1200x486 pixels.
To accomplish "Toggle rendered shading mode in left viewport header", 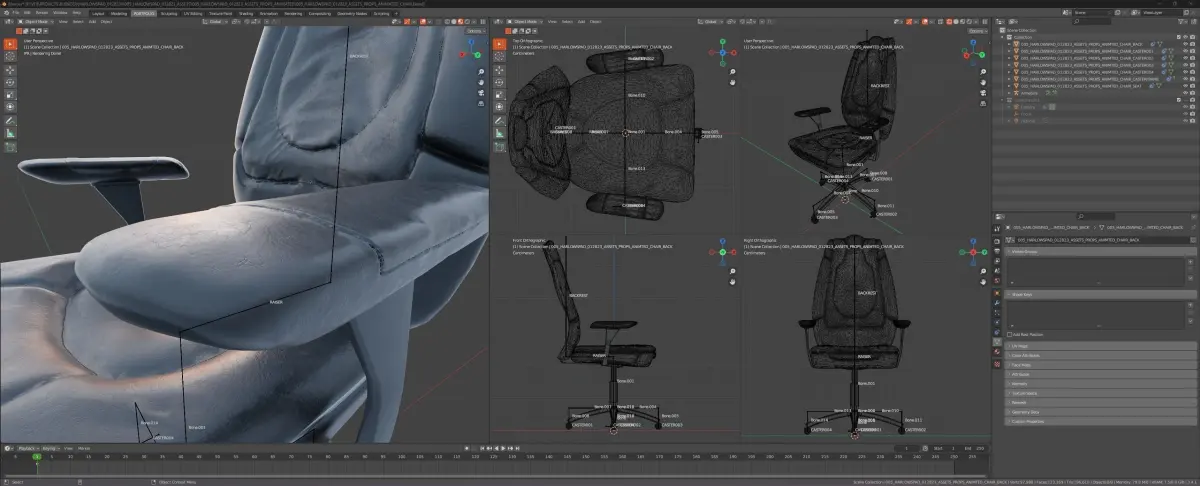I will click(x=467, y=21).
